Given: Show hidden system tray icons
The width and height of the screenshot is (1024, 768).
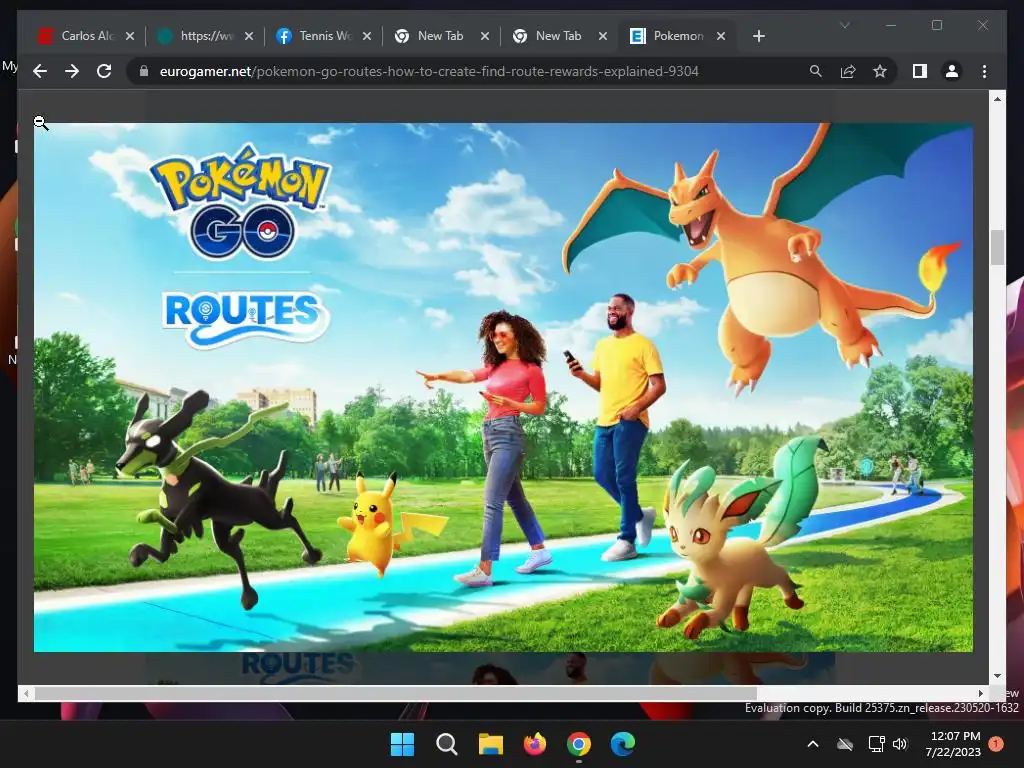Looking at the screenshot, I should 813,744.
